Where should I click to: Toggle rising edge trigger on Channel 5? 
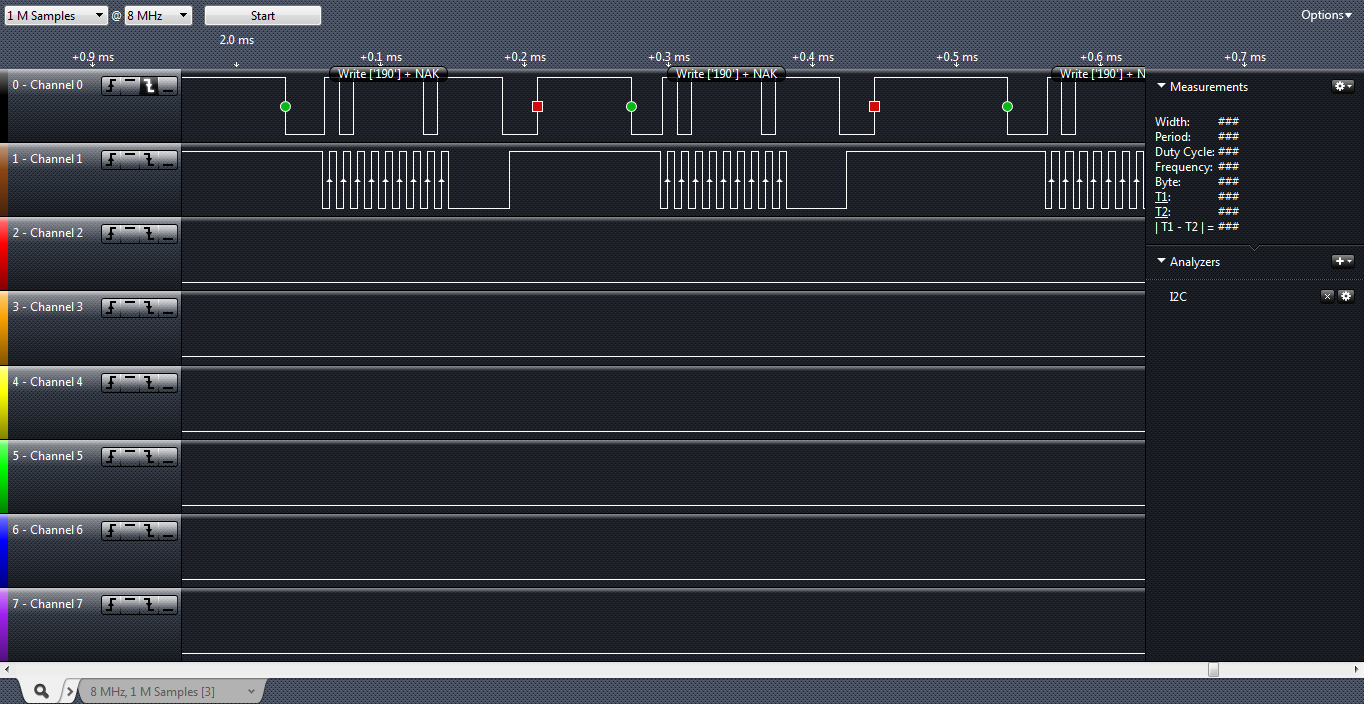[x=111, y=457]
